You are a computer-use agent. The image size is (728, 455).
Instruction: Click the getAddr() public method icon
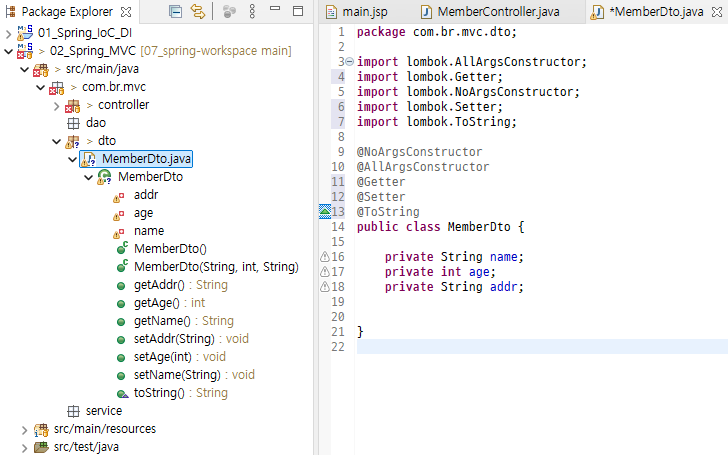(x=121, y=286)
